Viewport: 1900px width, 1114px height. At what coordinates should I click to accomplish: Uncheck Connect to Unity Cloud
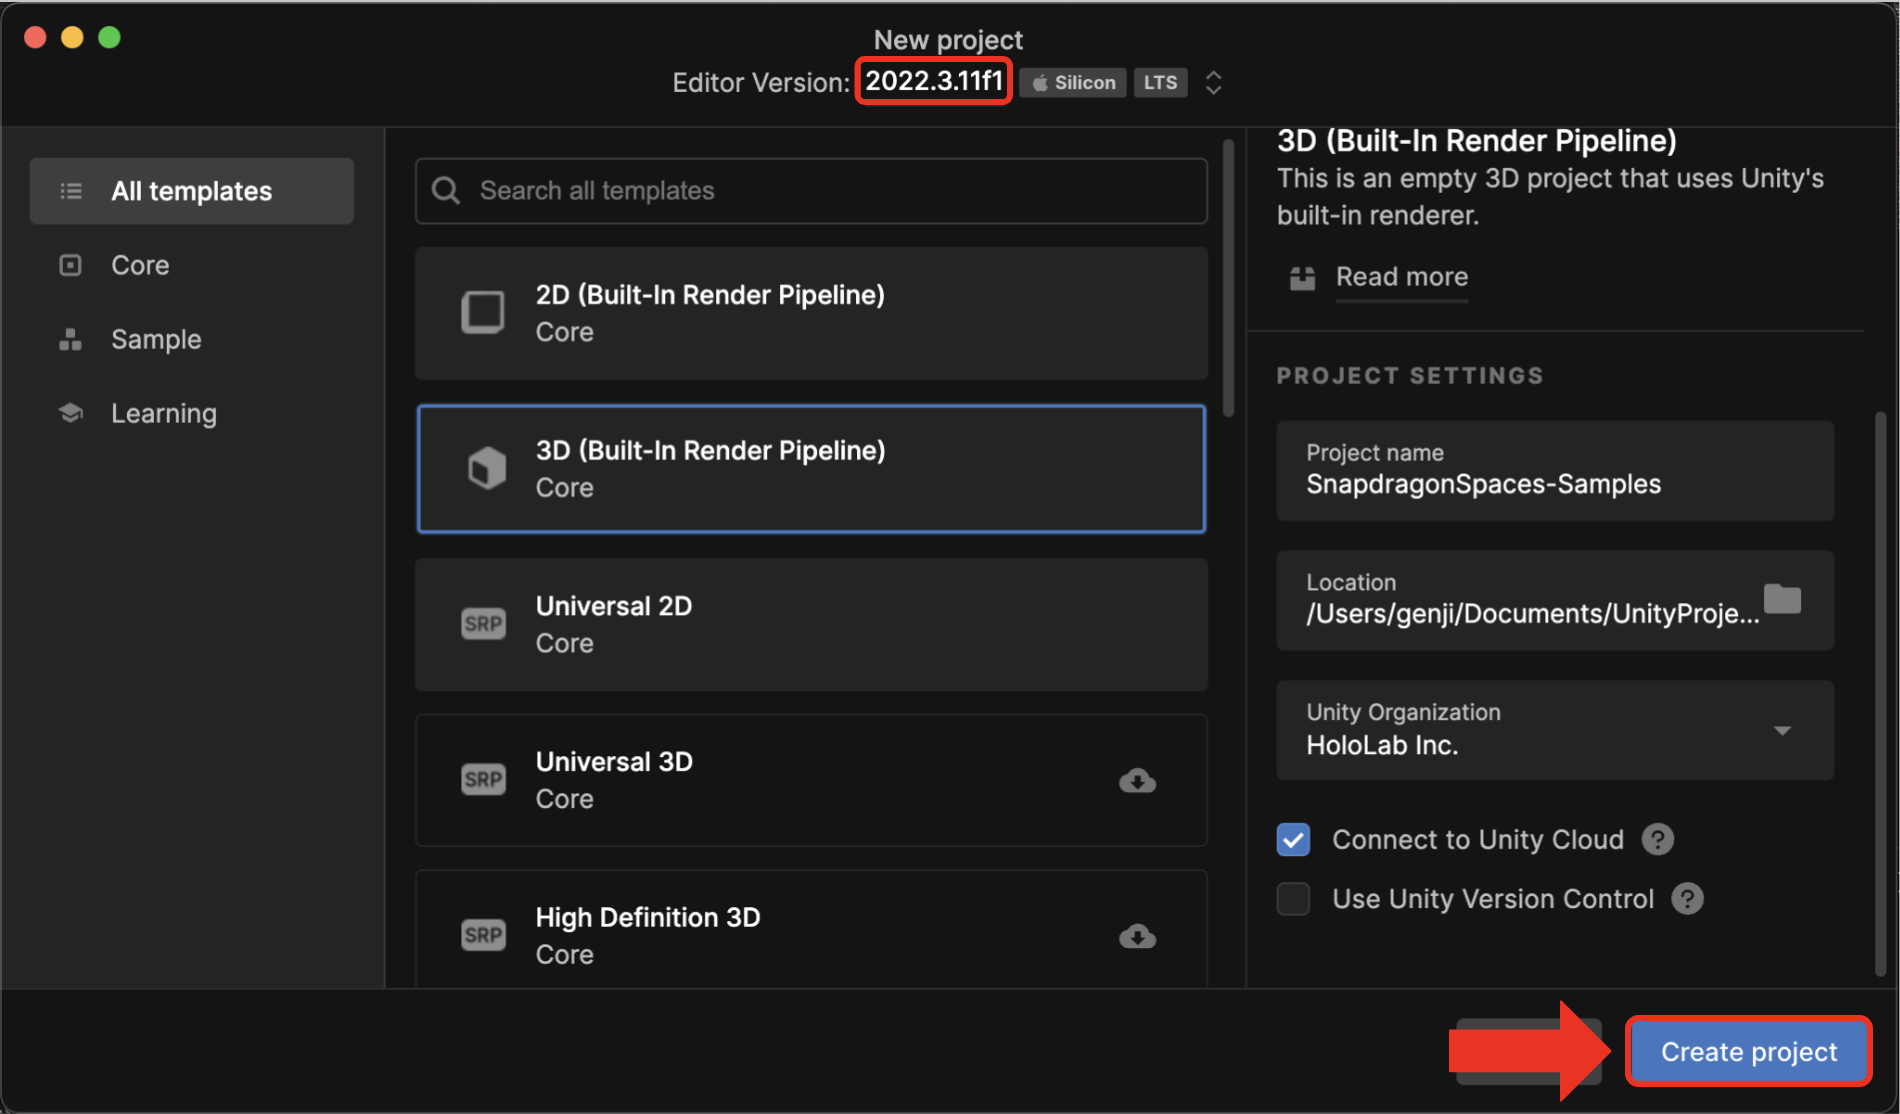[x=1293, y=839]
